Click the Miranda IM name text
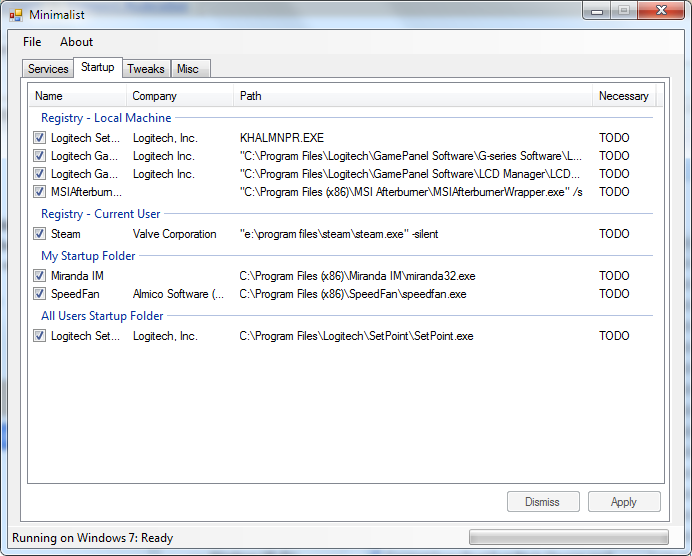Viewport: 692px width, 556px height. pyautogui.click(x=77, y=276)
